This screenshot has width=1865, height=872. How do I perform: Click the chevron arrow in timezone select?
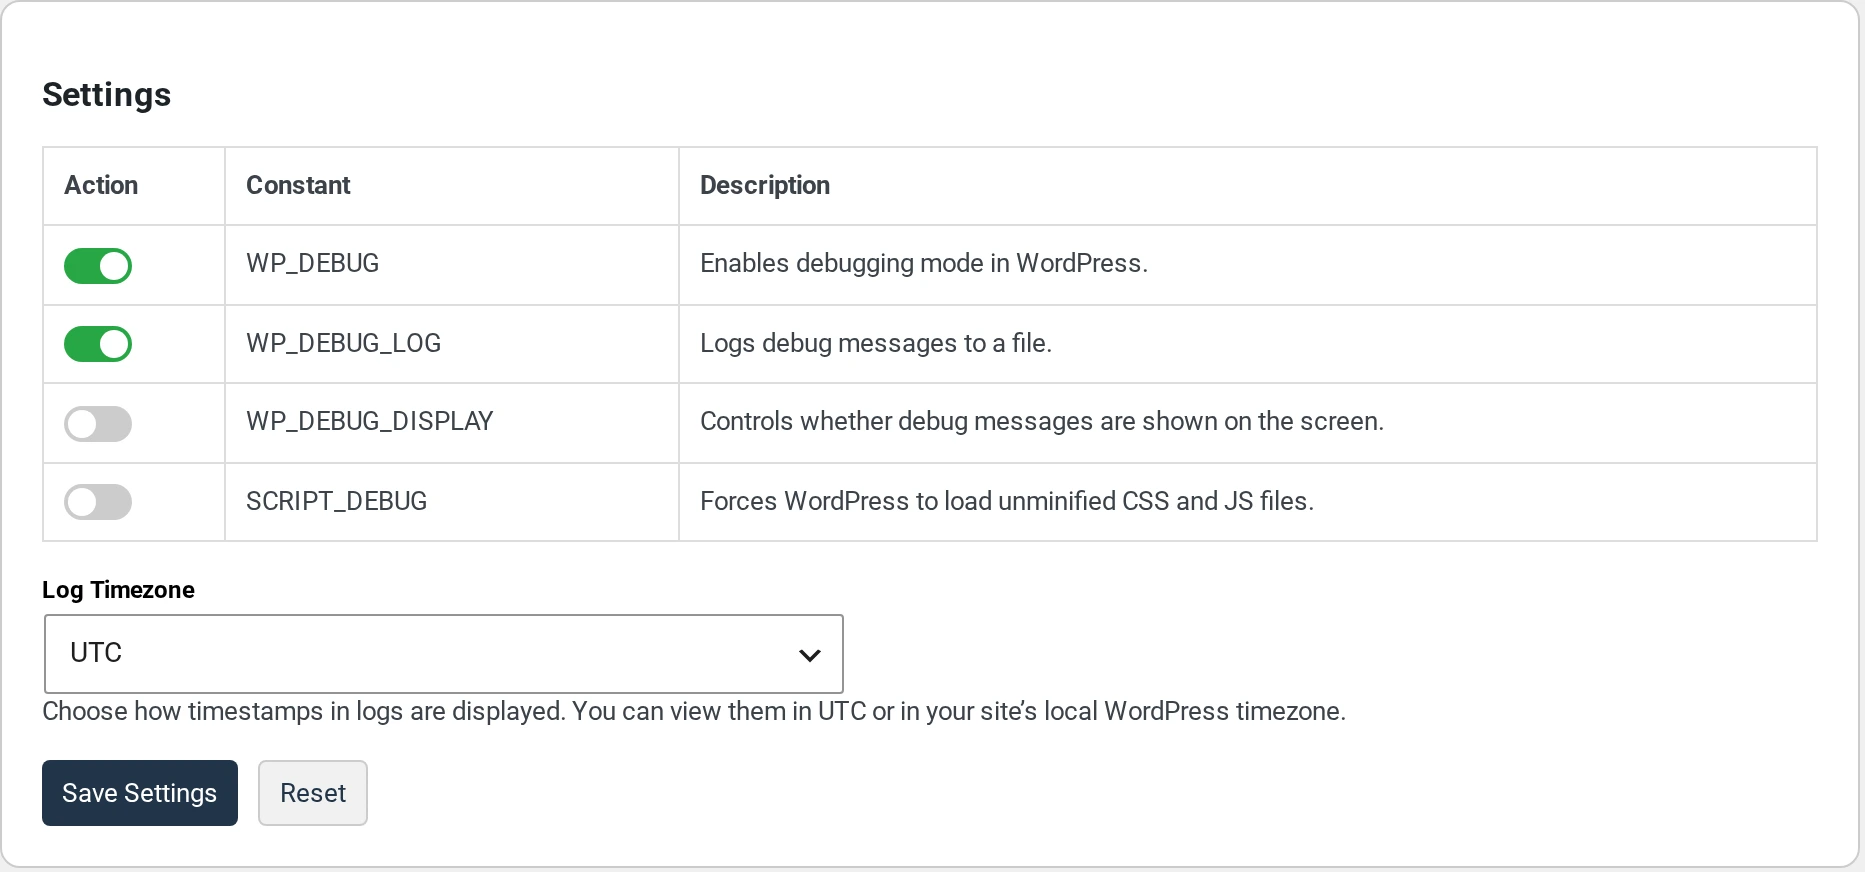point(809,655)
